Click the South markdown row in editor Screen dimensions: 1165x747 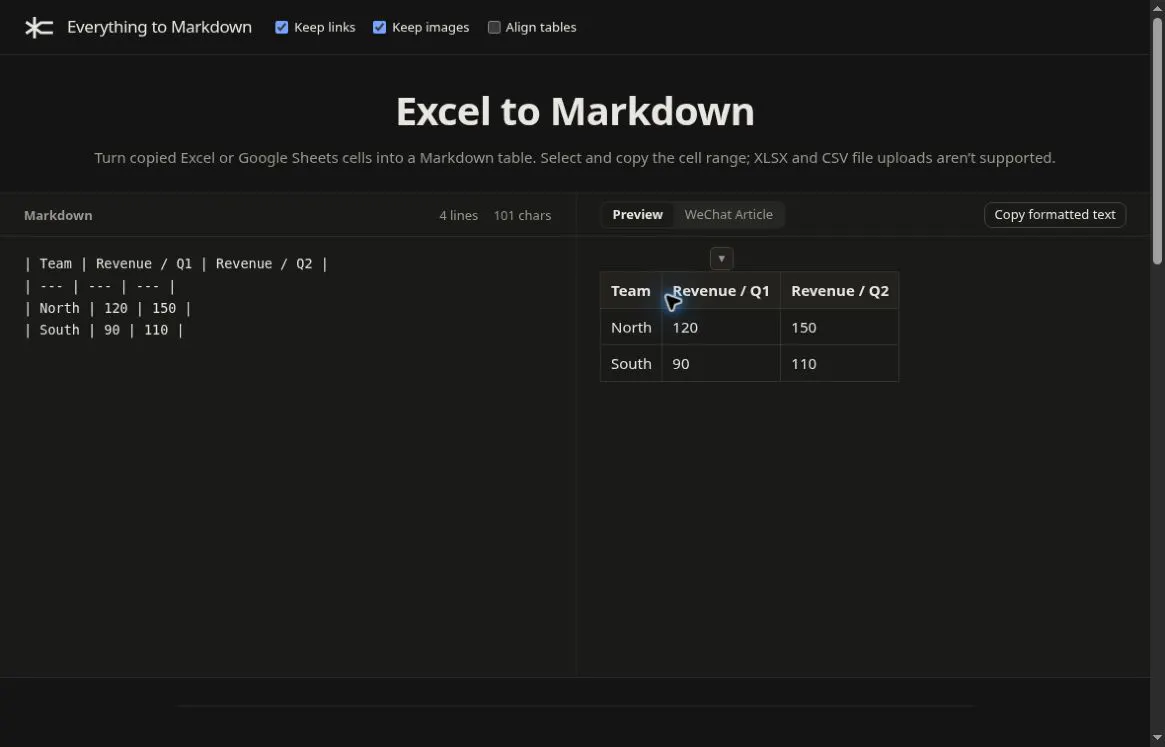click(x=103, y=330)
